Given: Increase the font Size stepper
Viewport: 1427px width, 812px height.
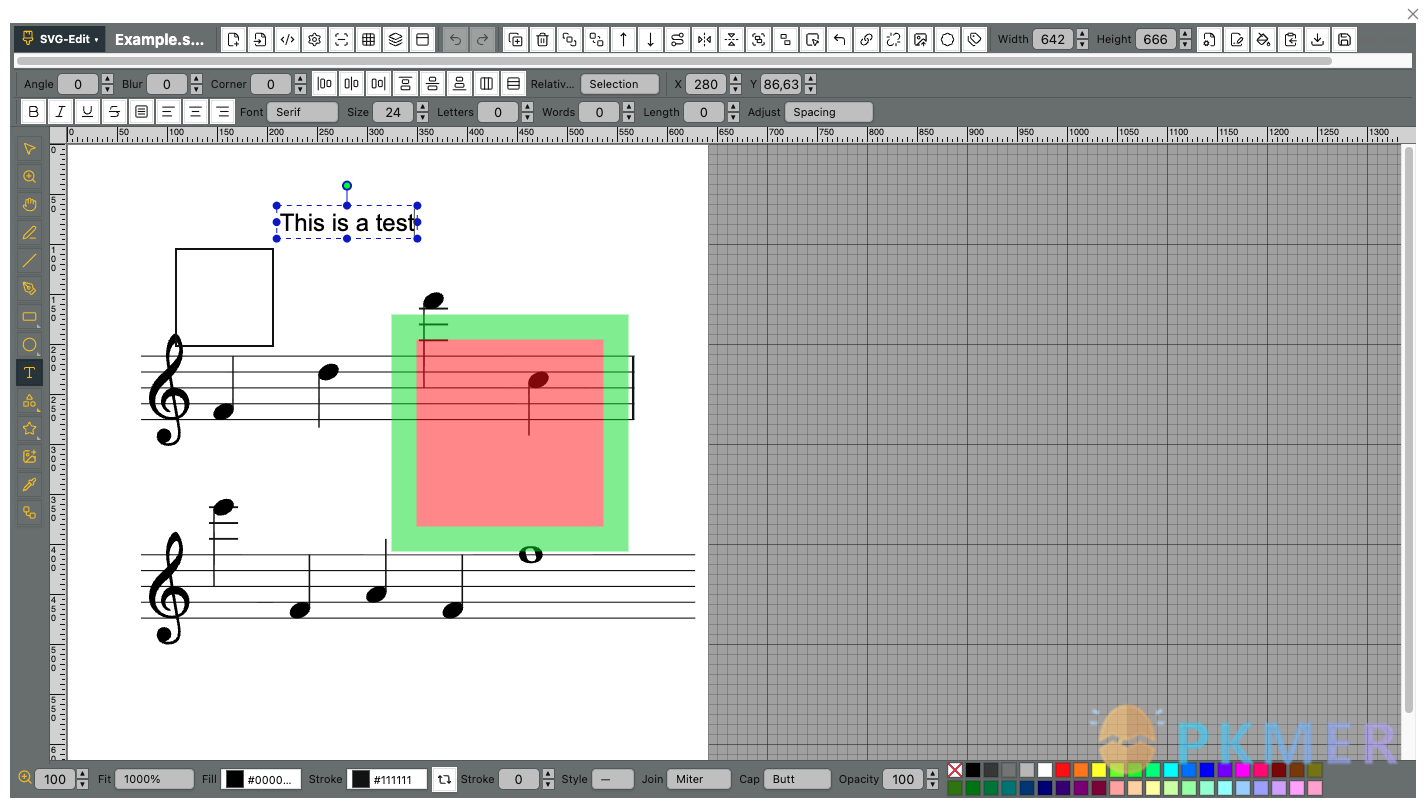Looking at the screenshot, I should point(422,107).
